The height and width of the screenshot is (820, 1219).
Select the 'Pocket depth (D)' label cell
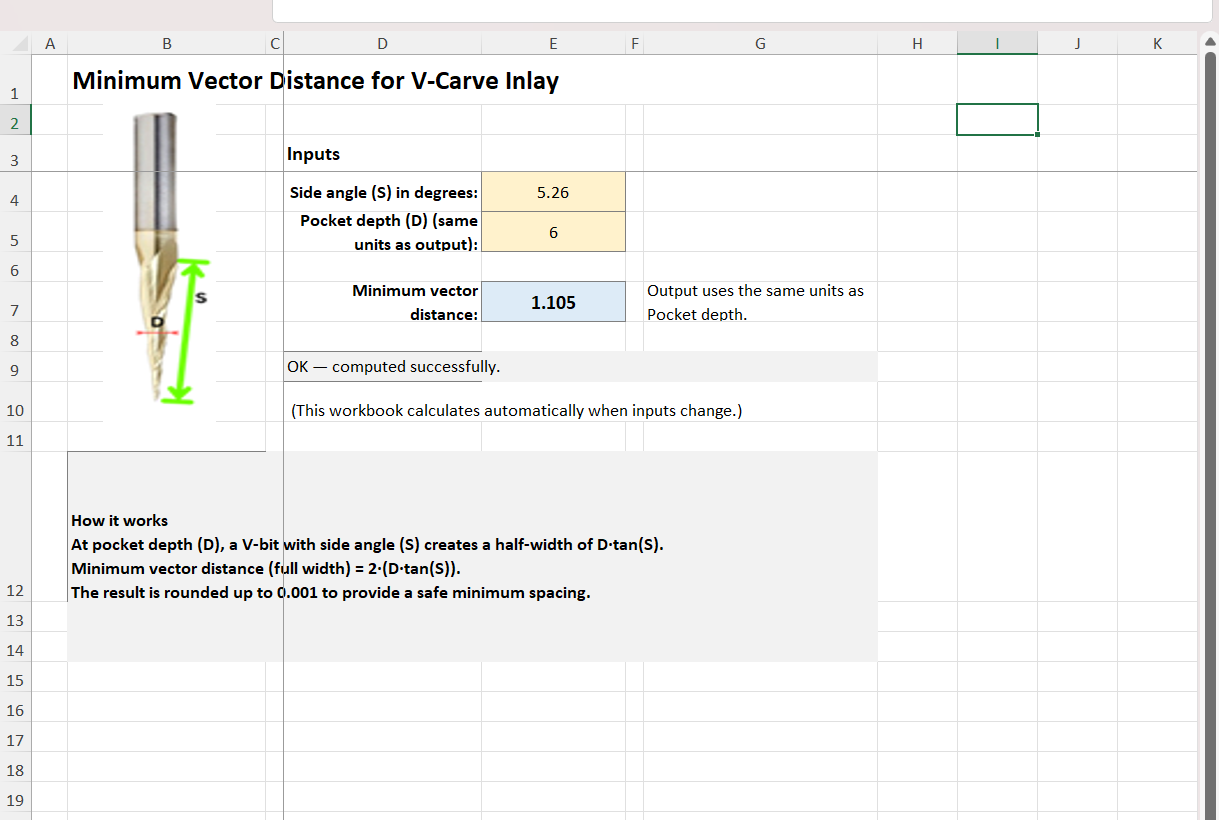[382, 232]
